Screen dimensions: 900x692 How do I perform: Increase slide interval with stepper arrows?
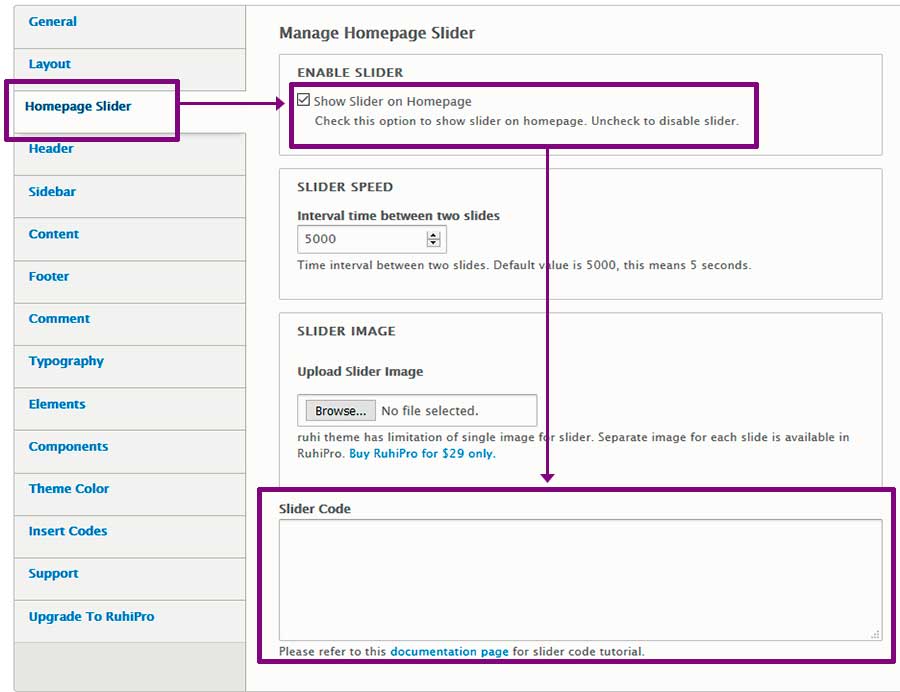coord(433,235)
